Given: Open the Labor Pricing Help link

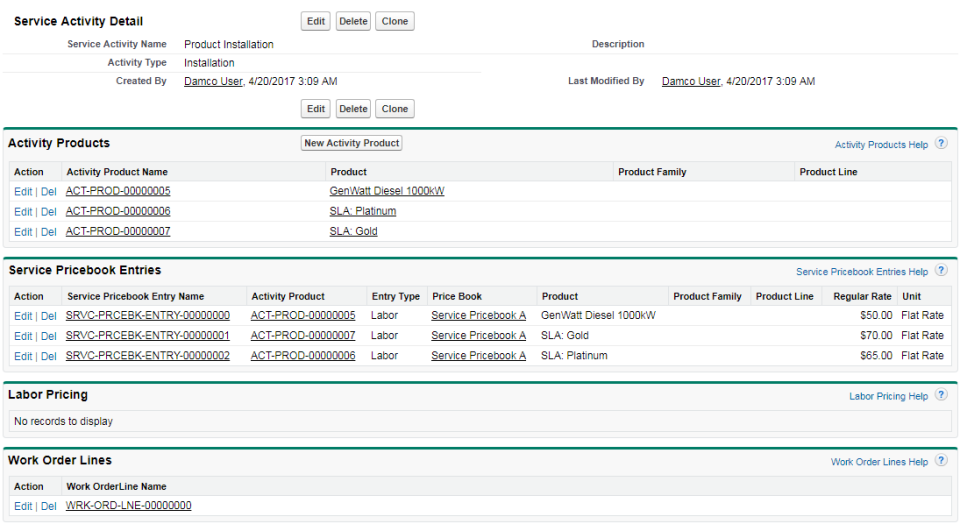Looking at the screenshot, I should [x=888, y=397].
